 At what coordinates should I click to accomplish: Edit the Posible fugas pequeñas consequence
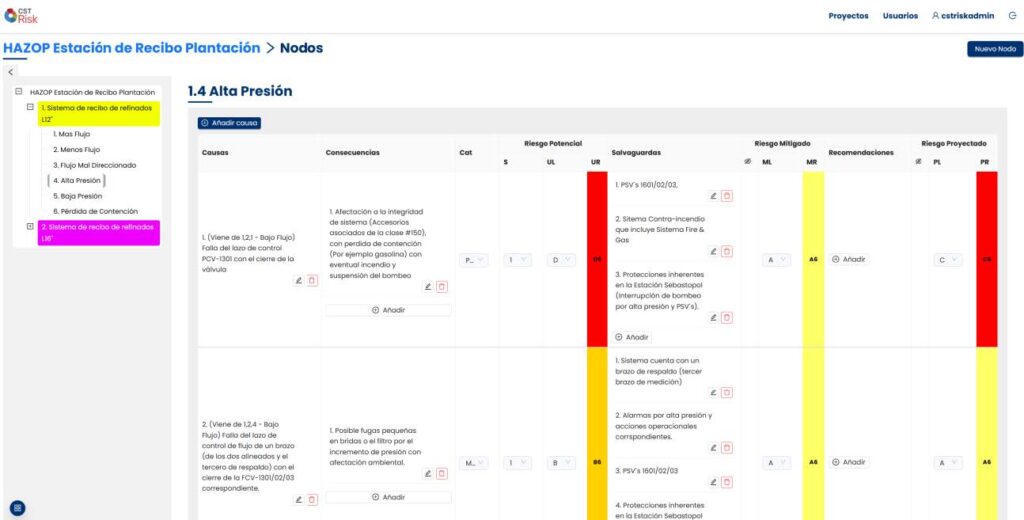click(428, 474)
